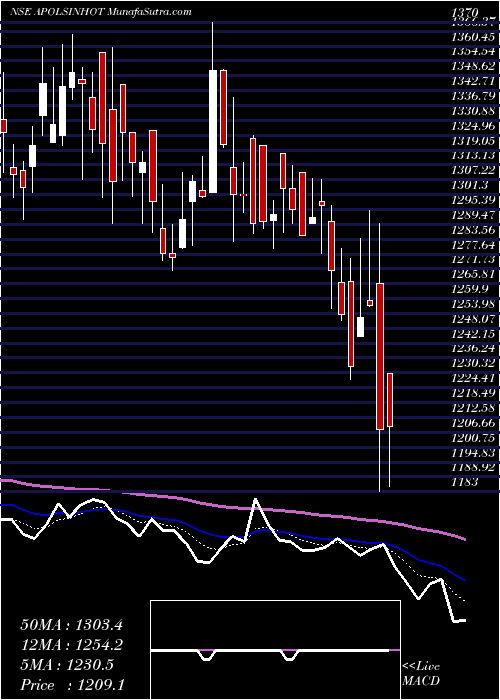Click the 1342.71 price axis label
The width and height of the screenshot is (500, 700).
pyautogui.click(x=474, y=81)
